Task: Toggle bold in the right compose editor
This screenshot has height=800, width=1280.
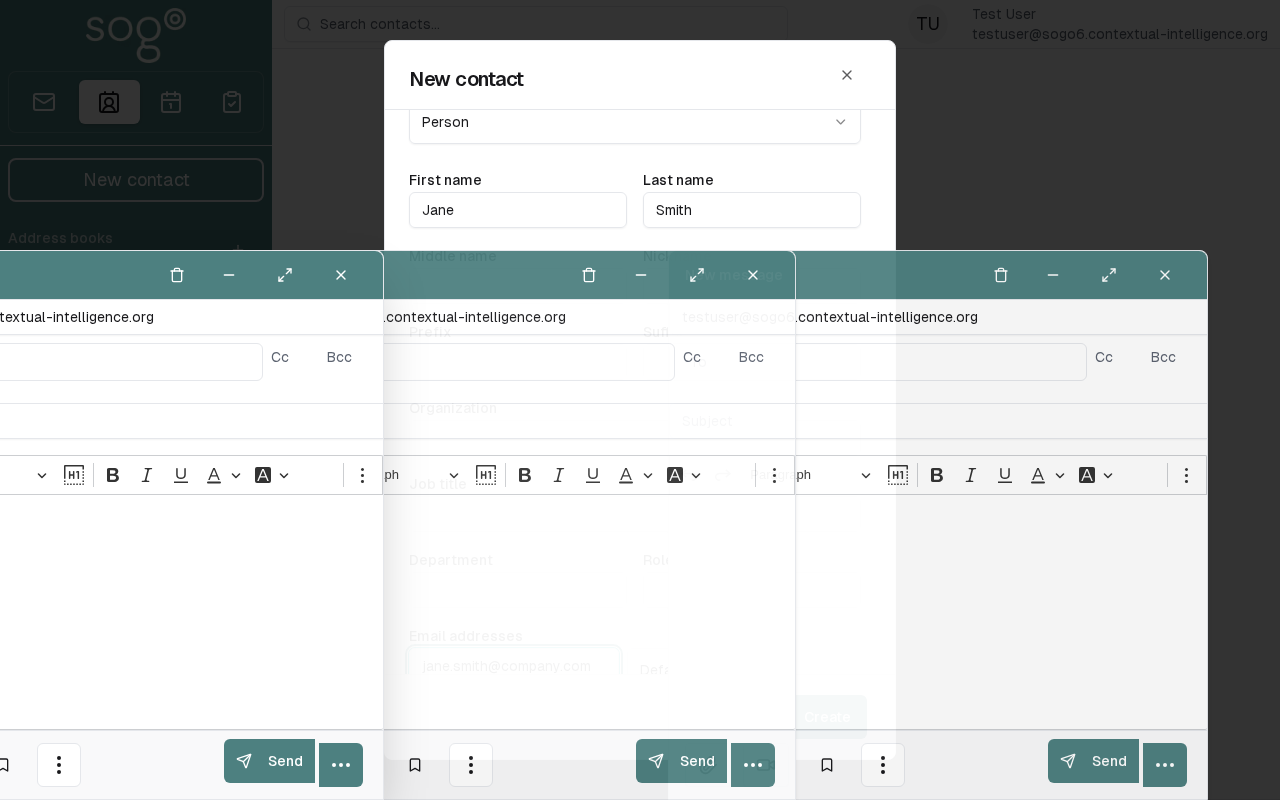Action: [937, 475]
